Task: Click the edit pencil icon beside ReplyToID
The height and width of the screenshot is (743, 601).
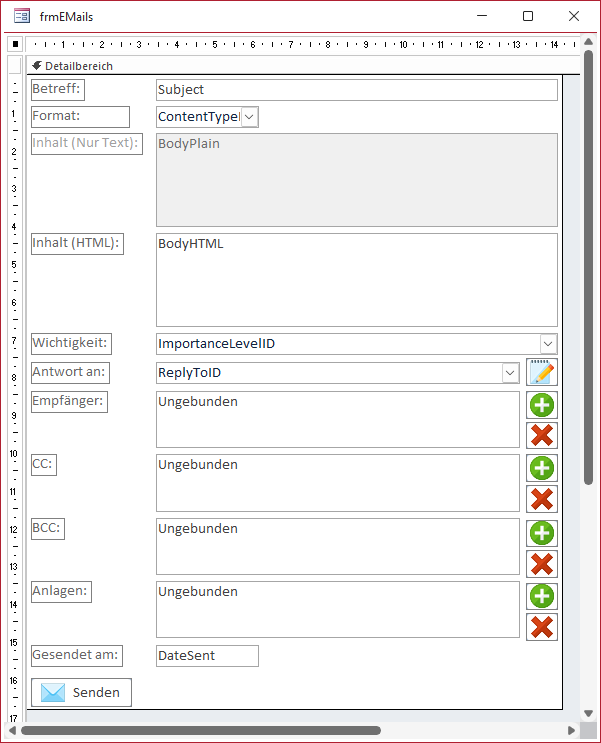Action: (542, 373)
